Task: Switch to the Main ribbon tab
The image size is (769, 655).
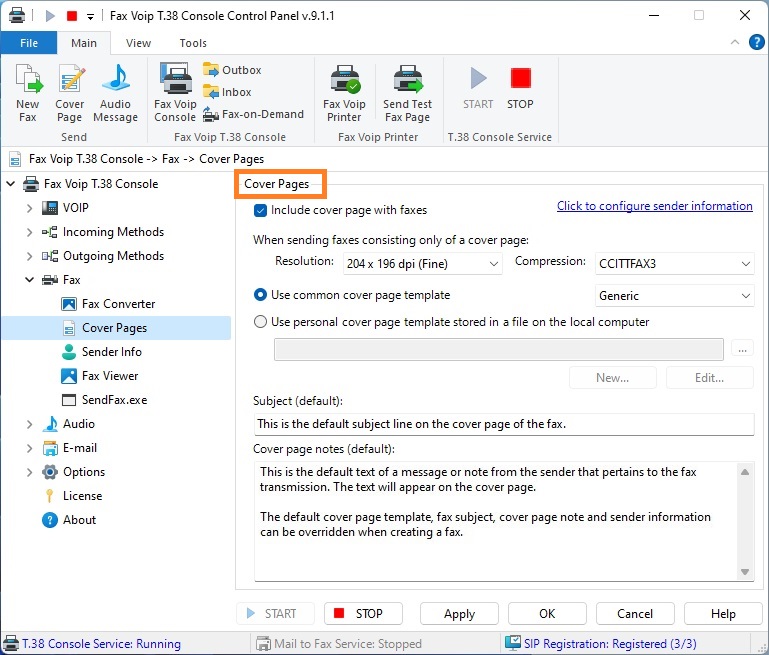Action: coord(84,43)
